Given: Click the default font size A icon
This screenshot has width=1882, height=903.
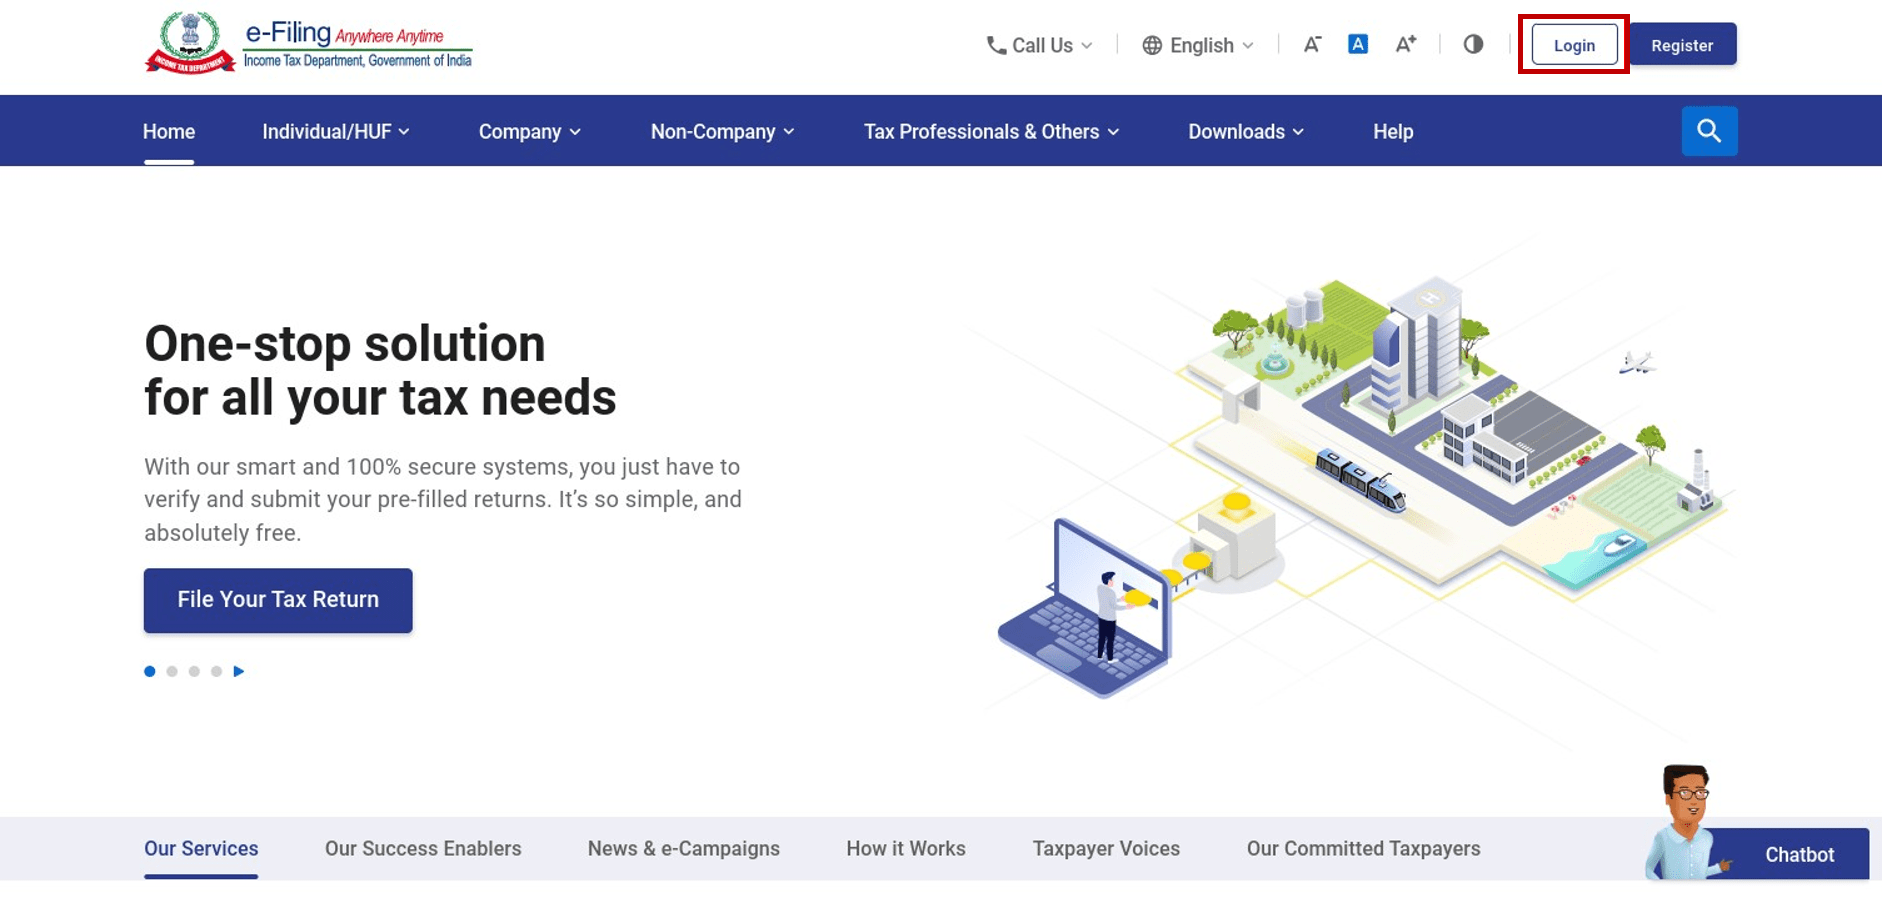Looking at the screenshot, I should pos(1357,43).
